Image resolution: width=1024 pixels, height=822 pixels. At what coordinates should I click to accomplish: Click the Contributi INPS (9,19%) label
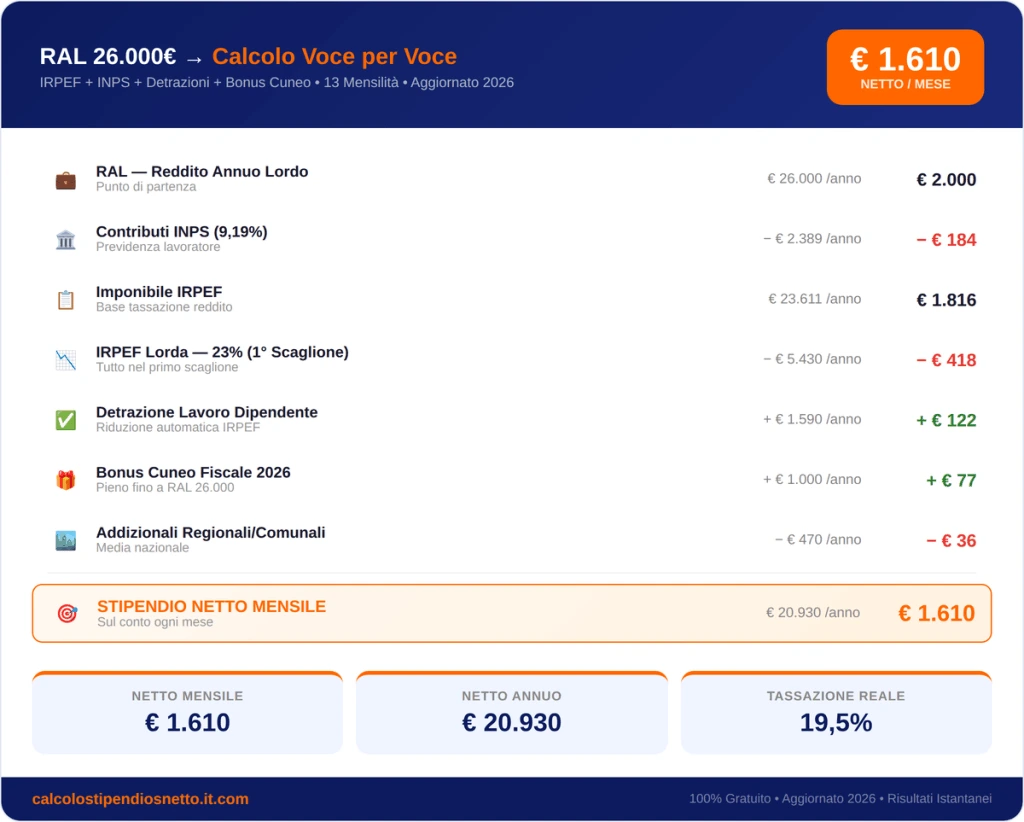point(182,232)
